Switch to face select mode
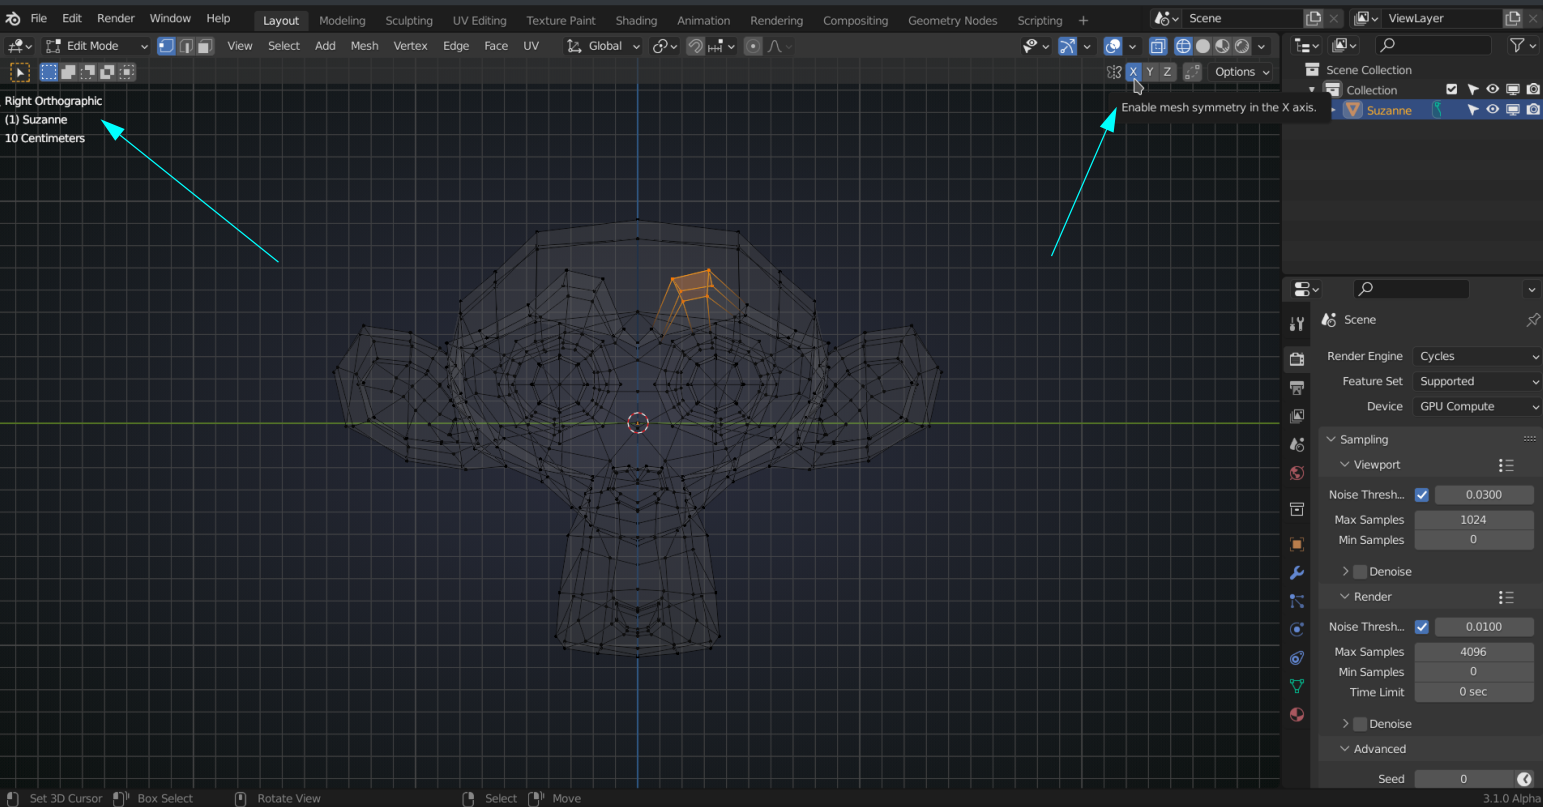 pos(206,46)
